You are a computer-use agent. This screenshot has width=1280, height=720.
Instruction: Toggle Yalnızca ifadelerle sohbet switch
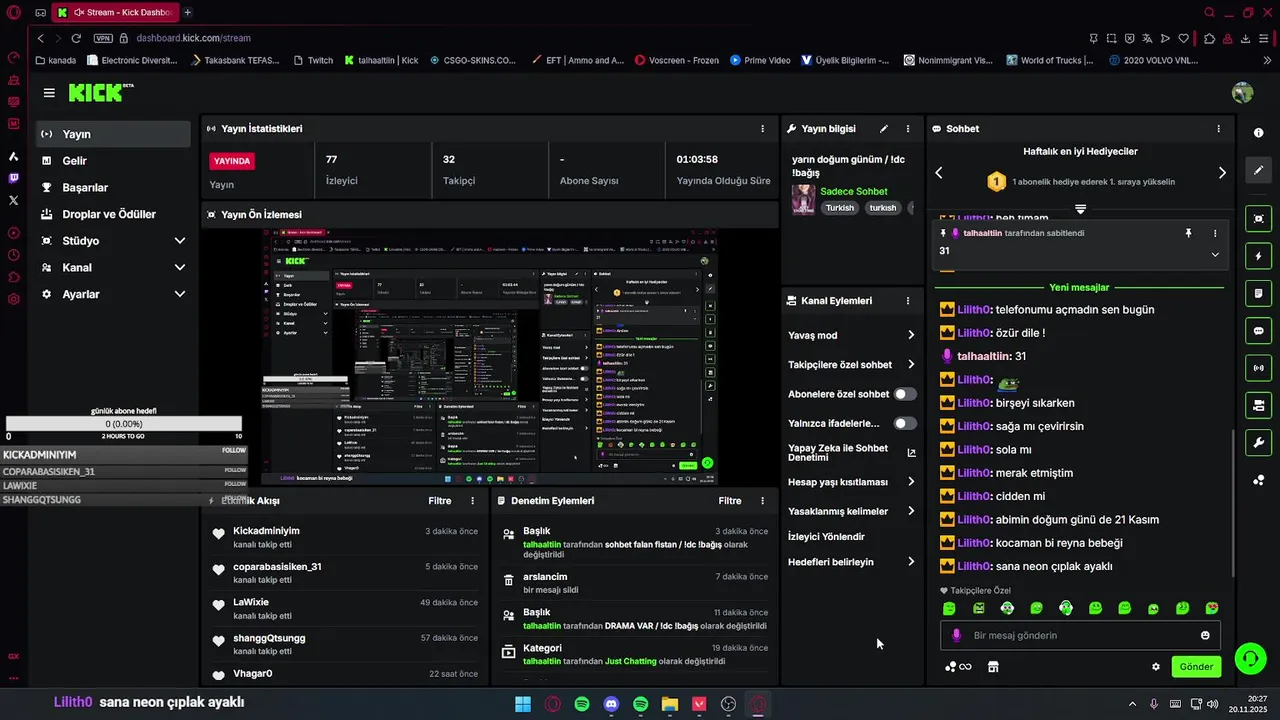905,423
